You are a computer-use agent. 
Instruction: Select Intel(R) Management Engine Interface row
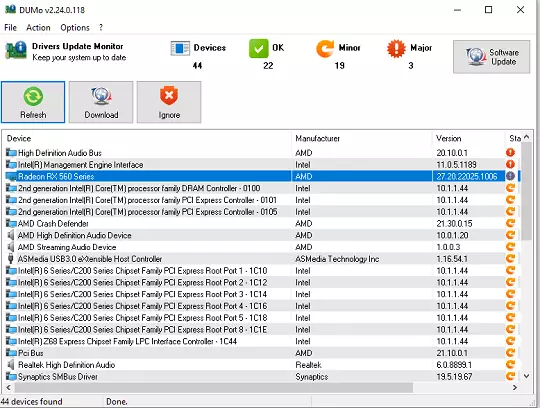(x=262, y=165)
